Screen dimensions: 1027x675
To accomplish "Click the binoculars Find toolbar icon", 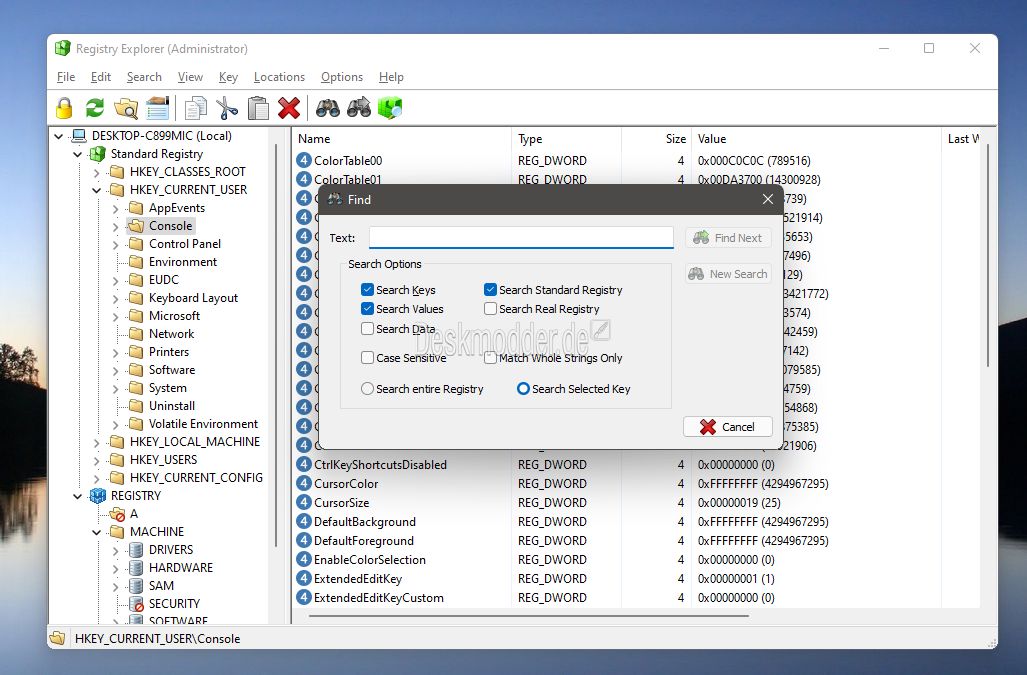I will click(x=327, y=108).
